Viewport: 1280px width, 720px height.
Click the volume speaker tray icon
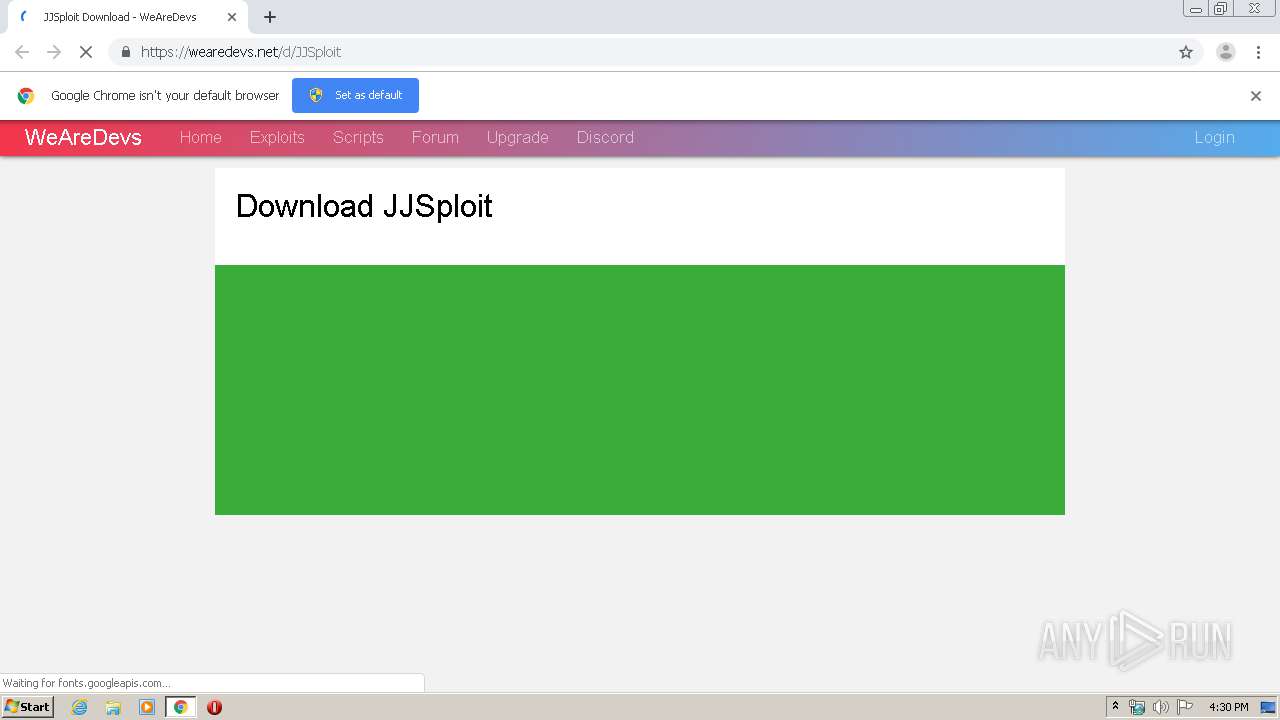(1161, 707)
